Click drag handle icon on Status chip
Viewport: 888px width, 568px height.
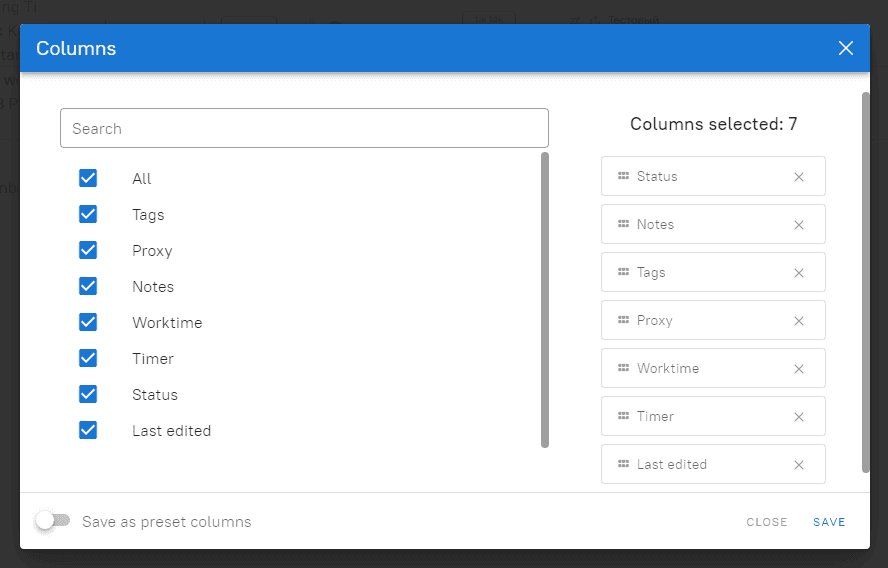click(623, 176)
